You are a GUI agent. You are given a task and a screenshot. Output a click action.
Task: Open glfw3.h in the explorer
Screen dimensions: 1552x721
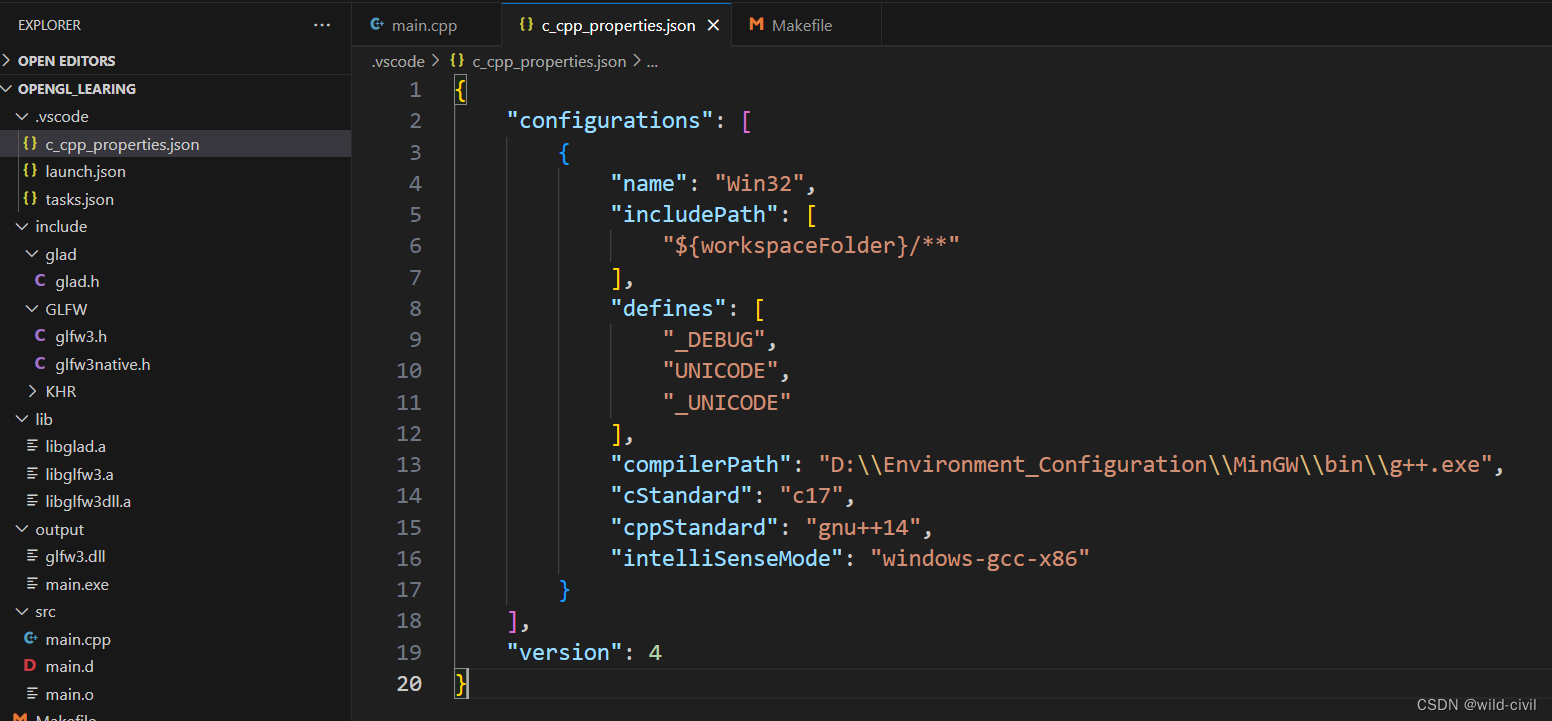pyautogui.click(x=81, y=336)
